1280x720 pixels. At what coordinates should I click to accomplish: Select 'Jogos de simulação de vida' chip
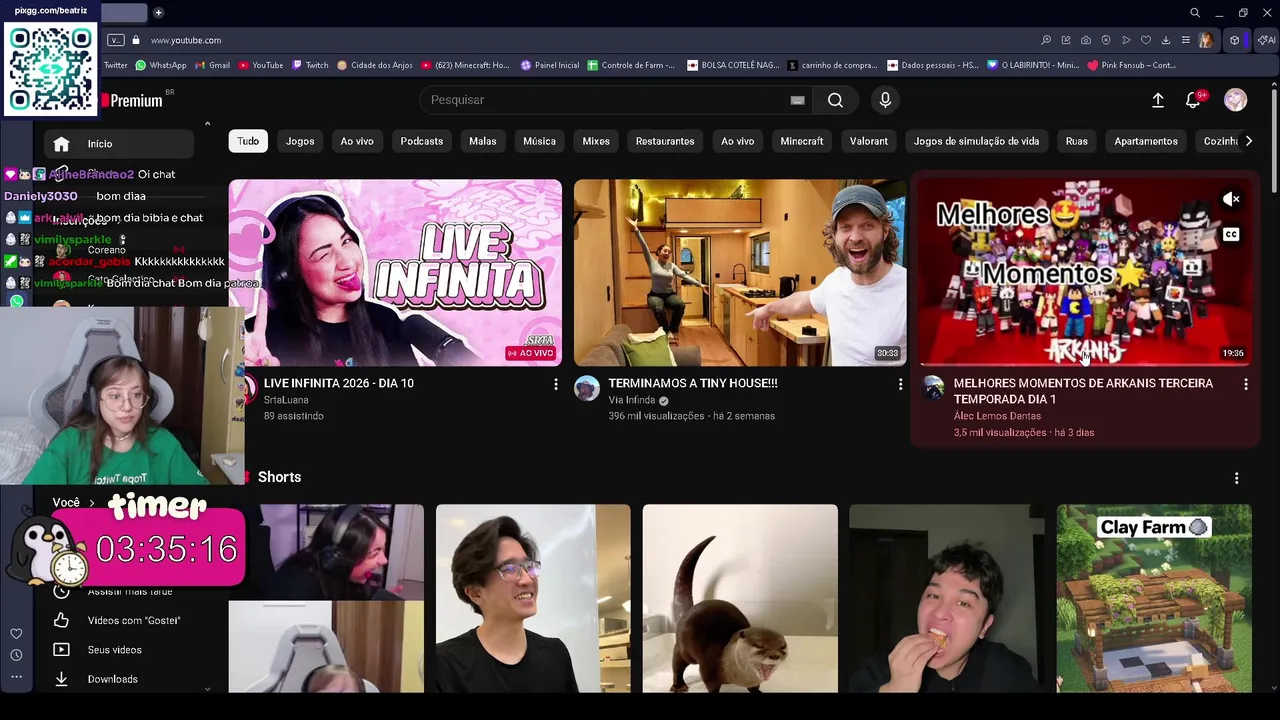point(976,141)
